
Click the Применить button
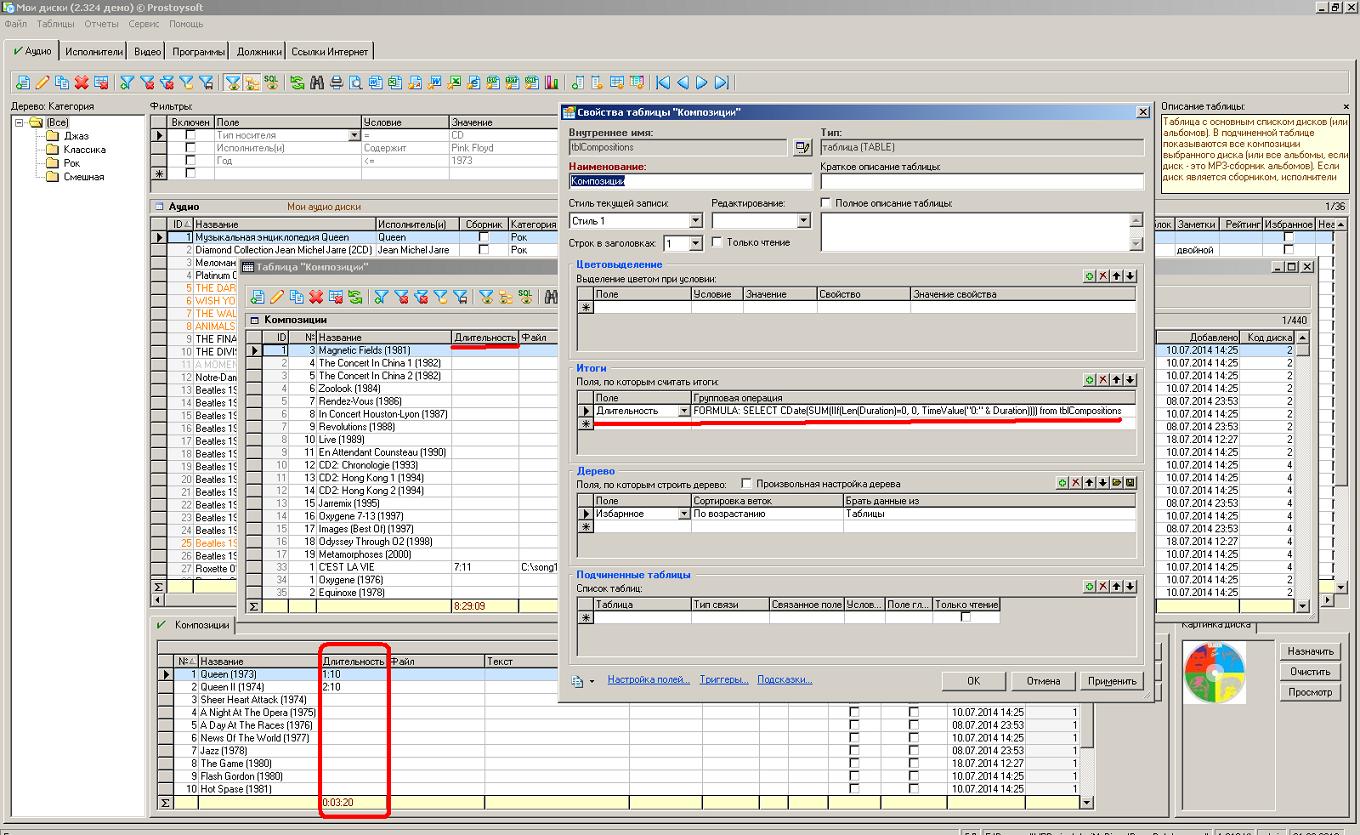[1112, 680]
